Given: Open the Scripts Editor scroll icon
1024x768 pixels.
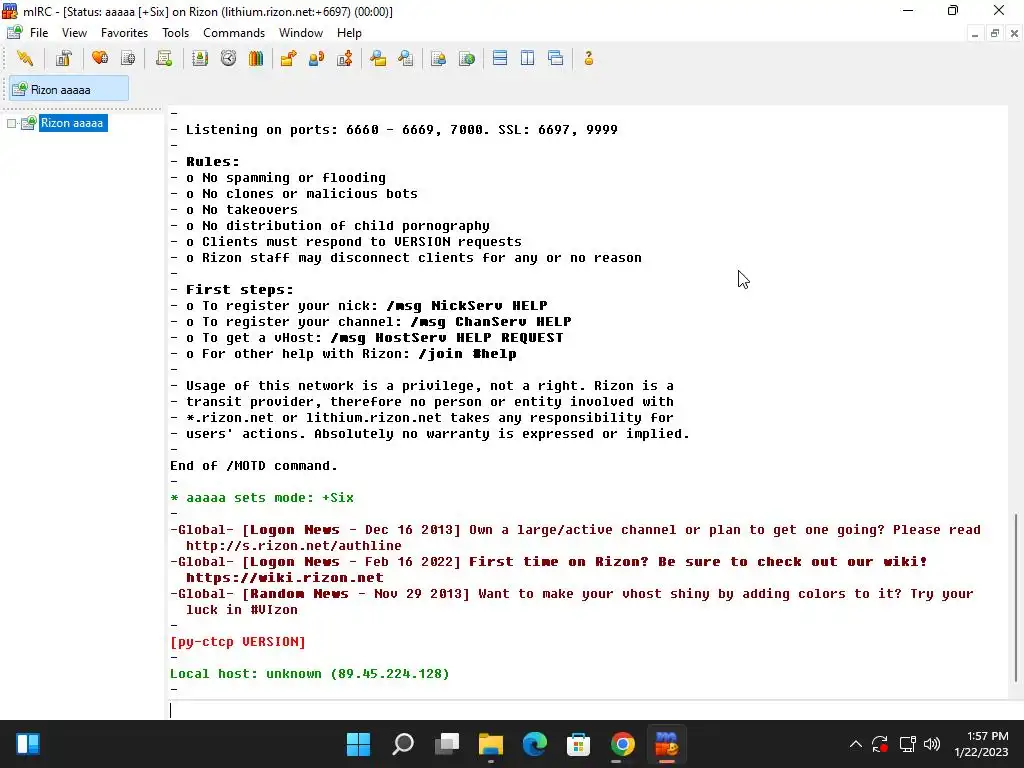Looking at the screenshot, I should [164, 59].
